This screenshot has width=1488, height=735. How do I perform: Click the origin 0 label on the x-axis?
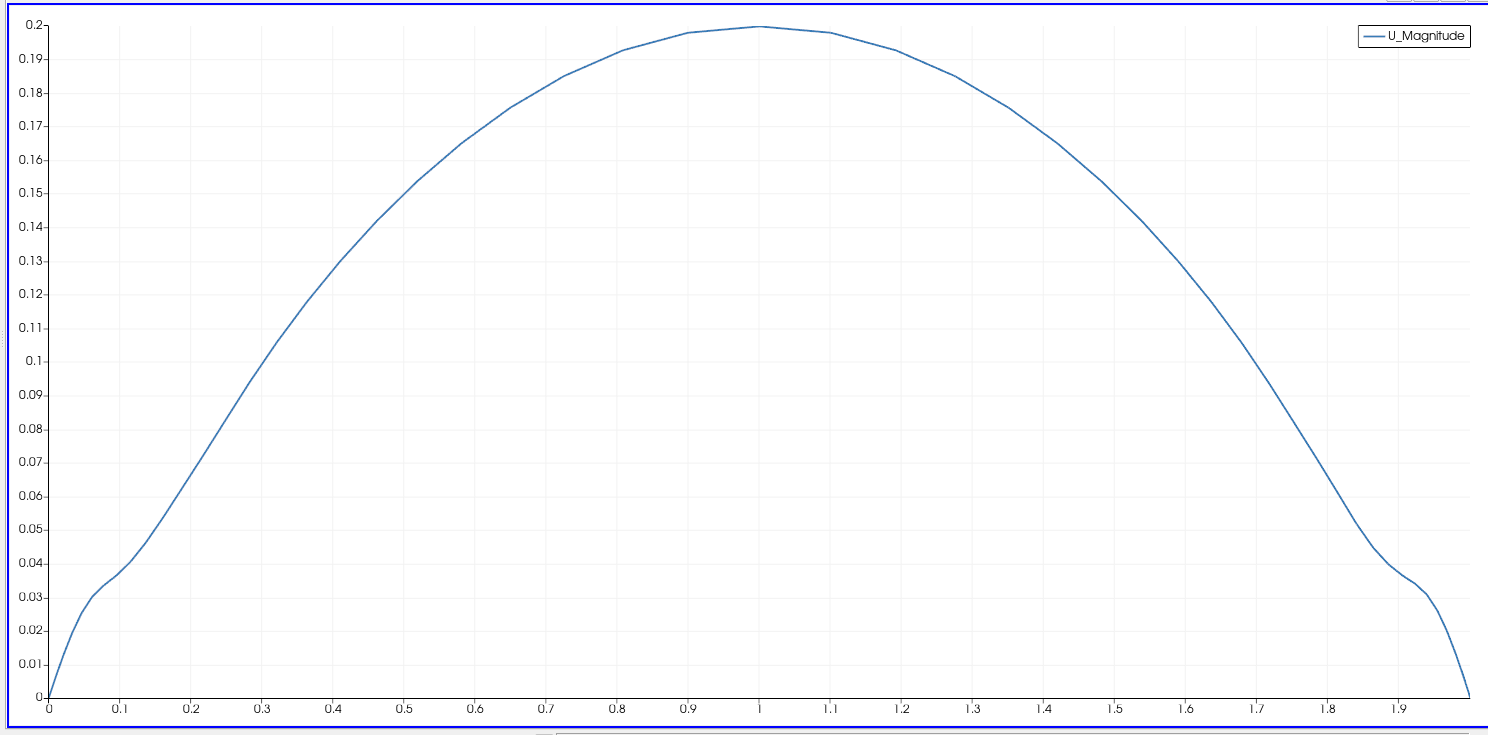click(x=48, y=709)
